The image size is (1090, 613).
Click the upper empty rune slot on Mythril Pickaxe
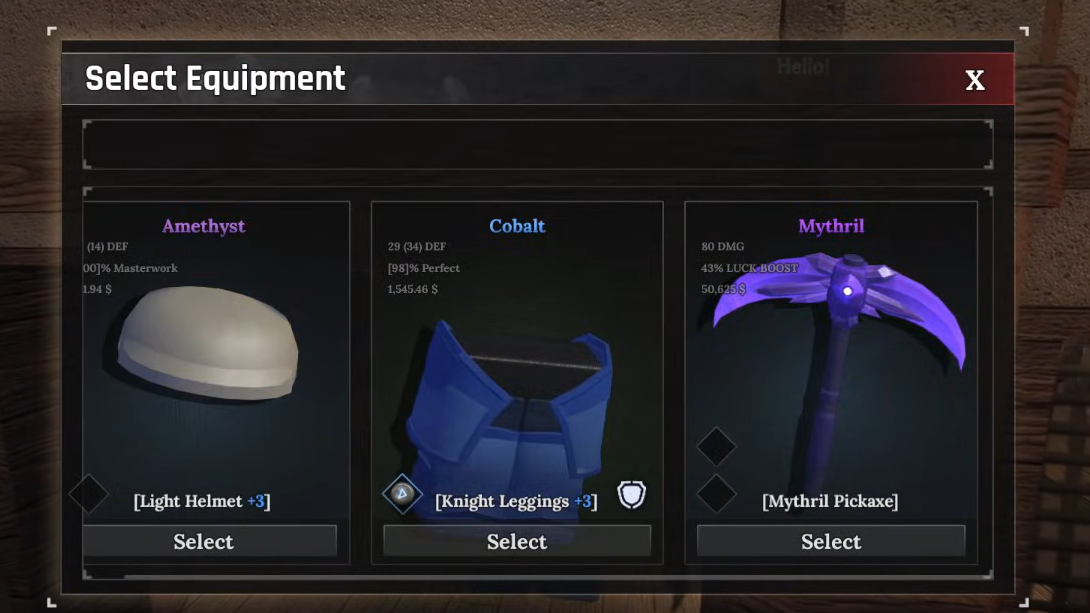tap(716, 446)
